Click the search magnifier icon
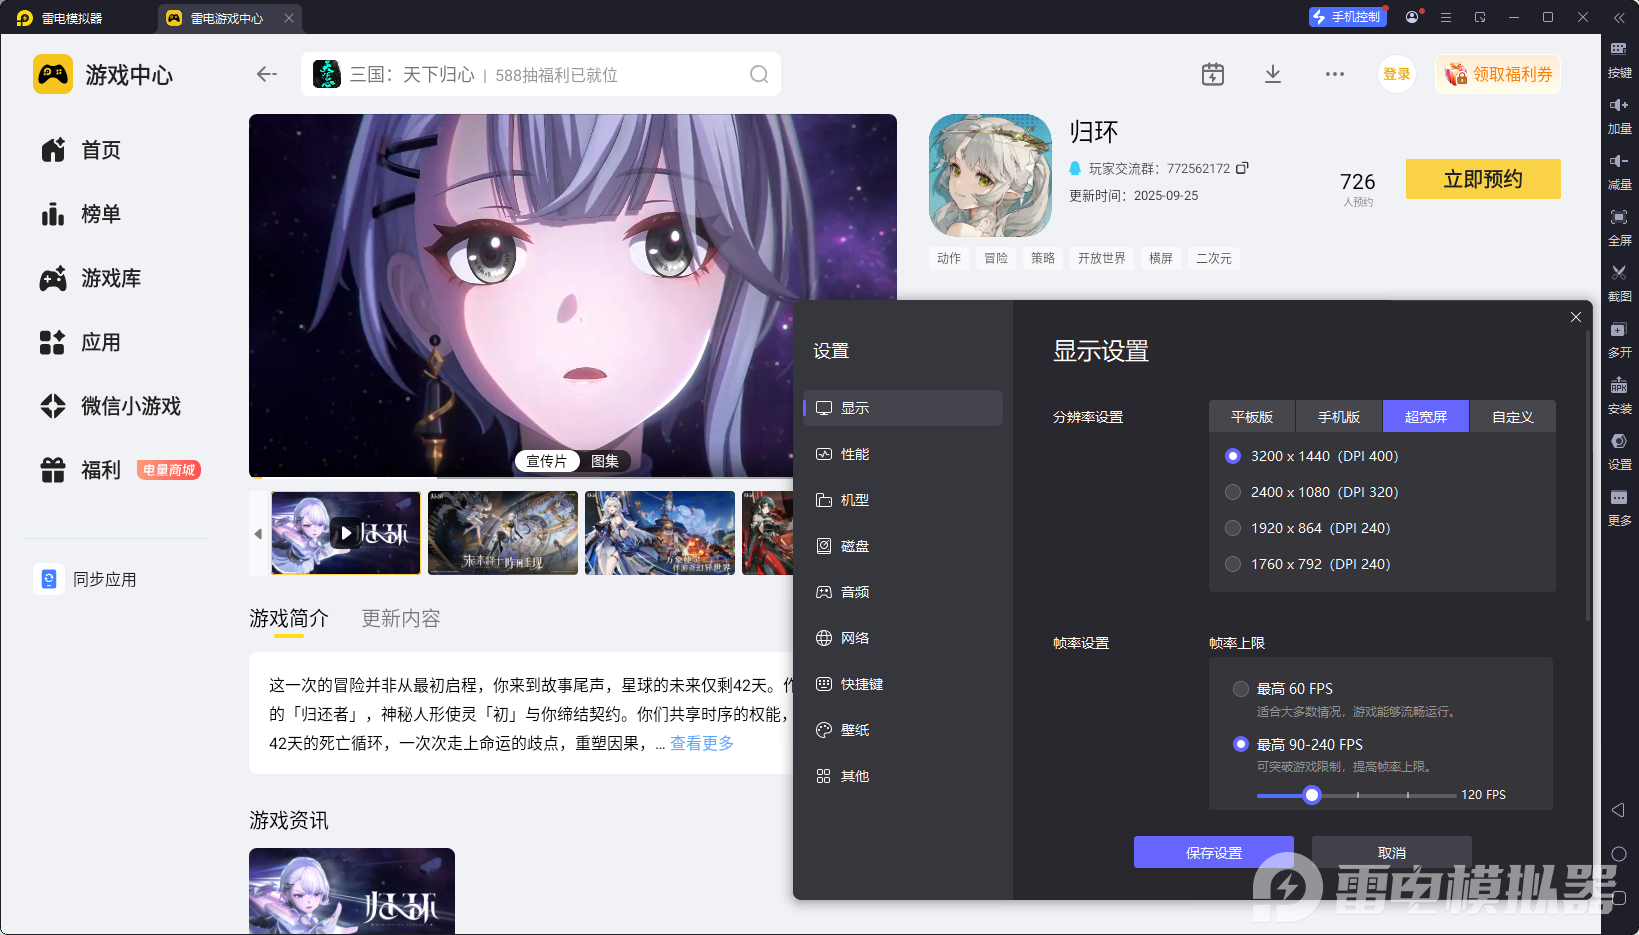 click(x=759, y=74)
